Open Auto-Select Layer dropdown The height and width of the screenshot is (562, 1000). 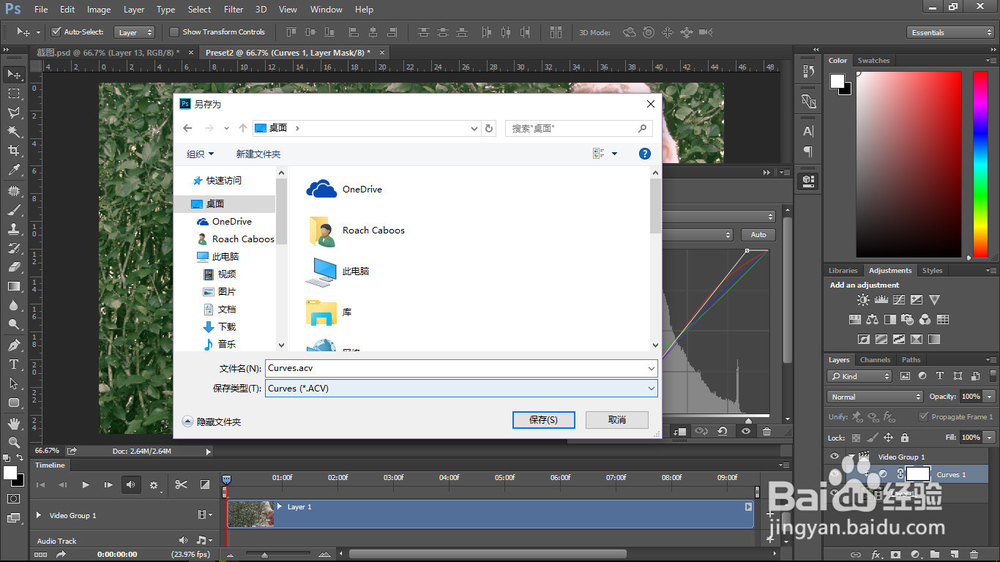(x=135, y=32)
